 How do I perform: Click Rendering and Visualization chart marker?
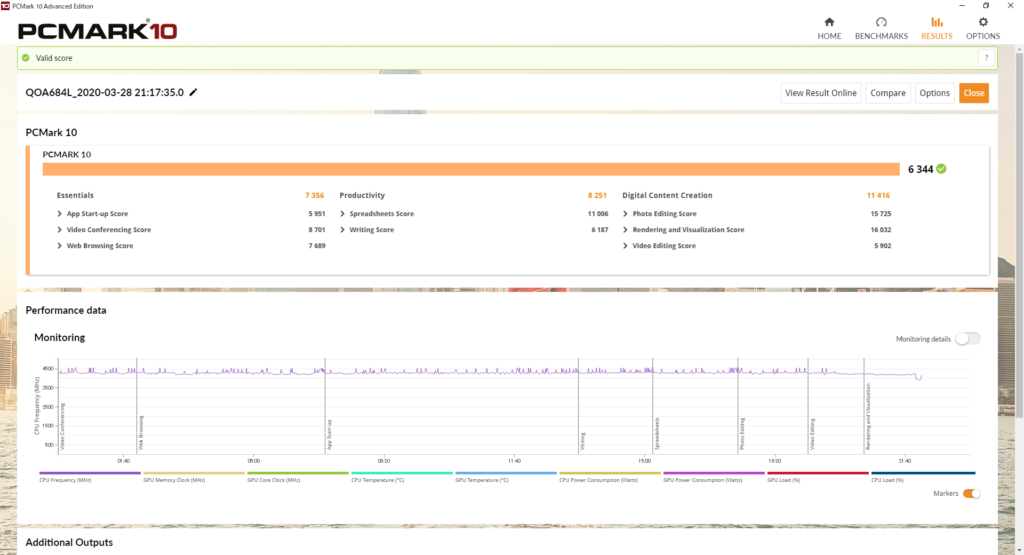pos(868,417)
